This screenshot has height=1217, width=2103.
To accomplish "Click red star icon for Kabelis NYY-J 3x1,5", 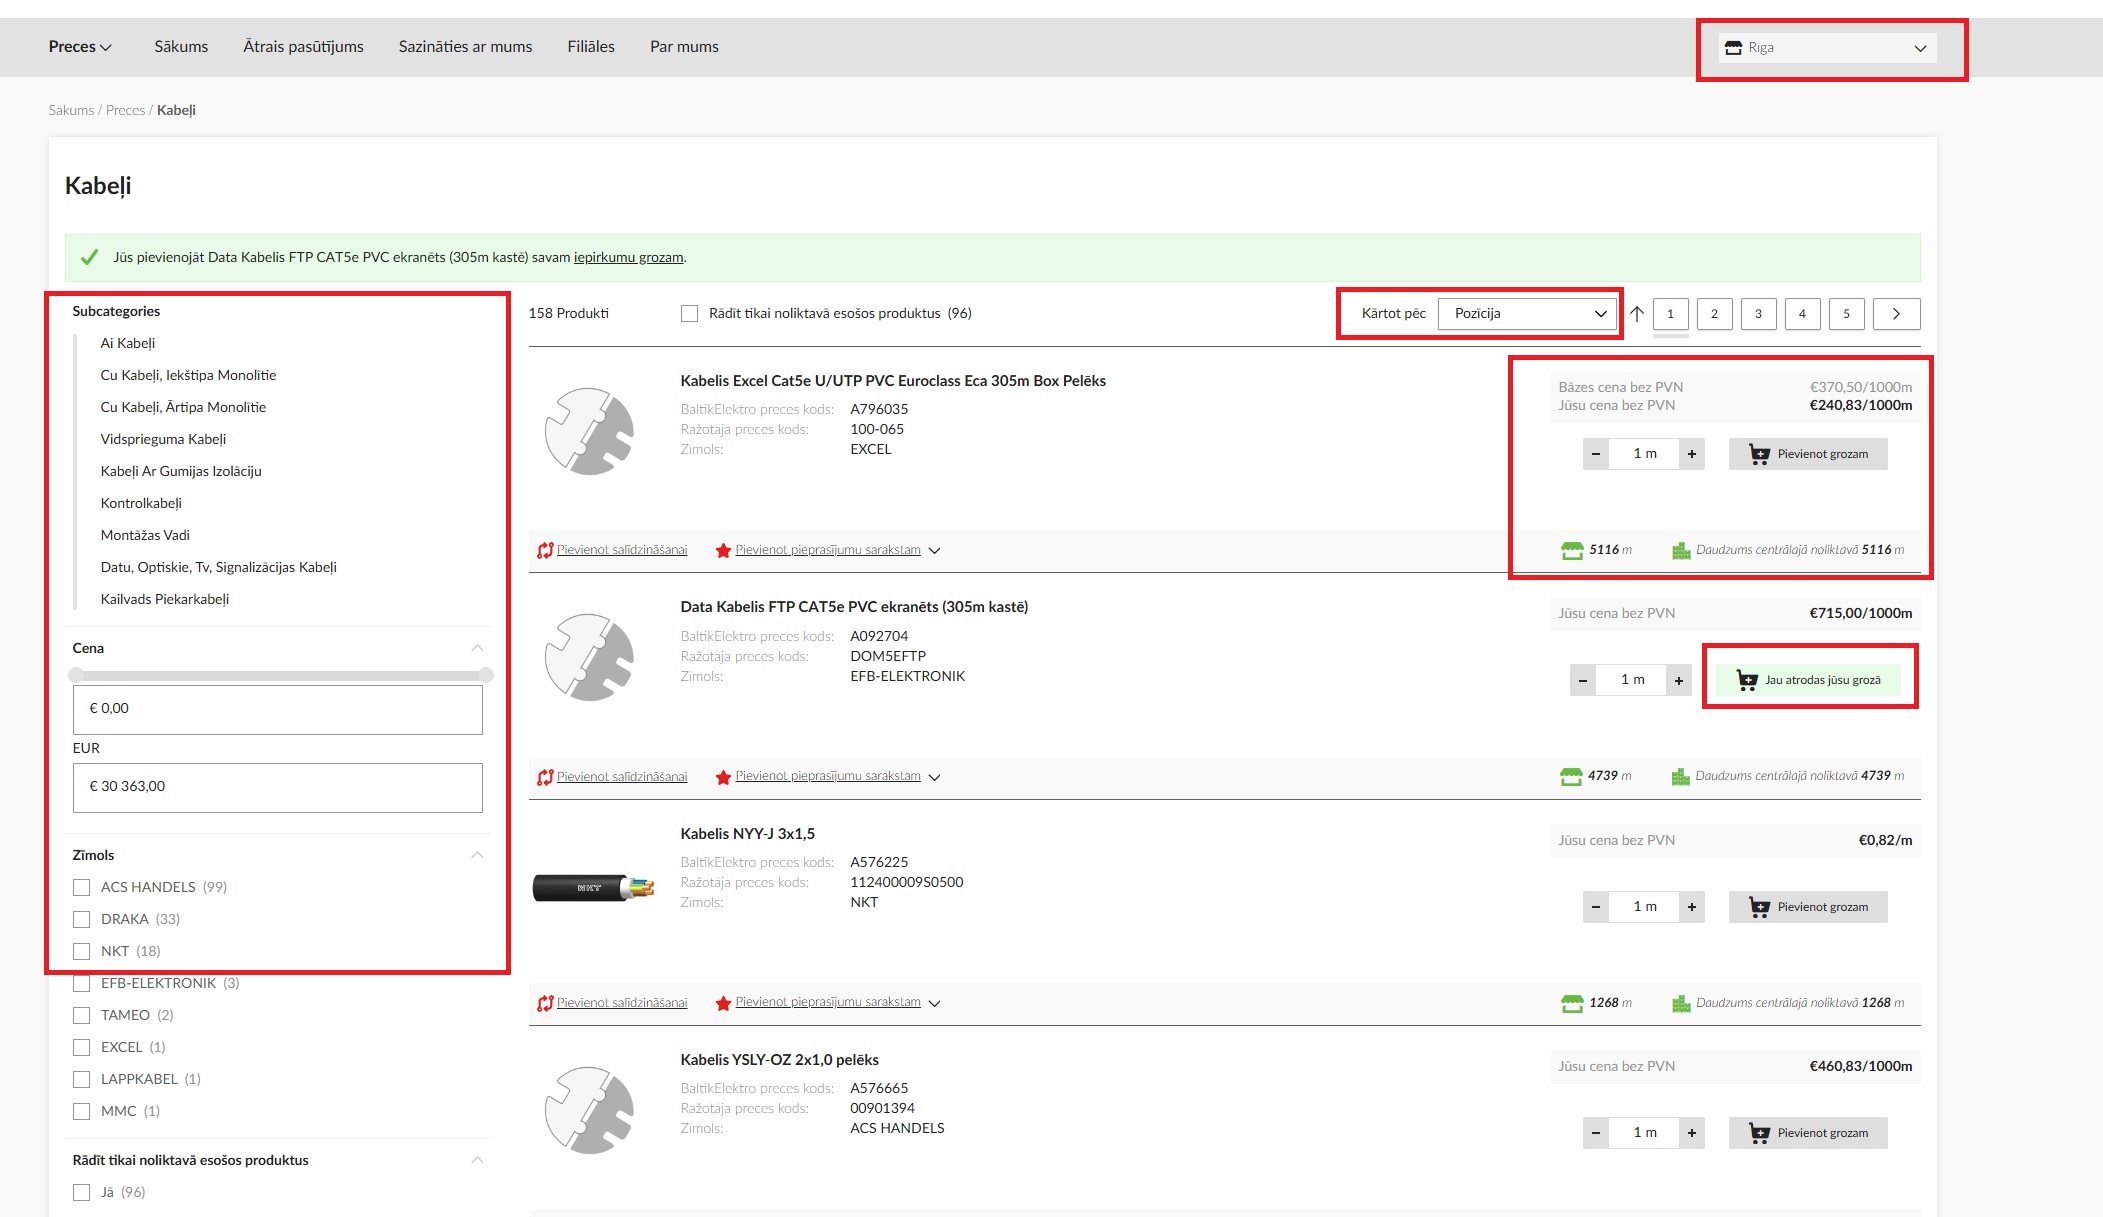I will (x=723, y=1003).
